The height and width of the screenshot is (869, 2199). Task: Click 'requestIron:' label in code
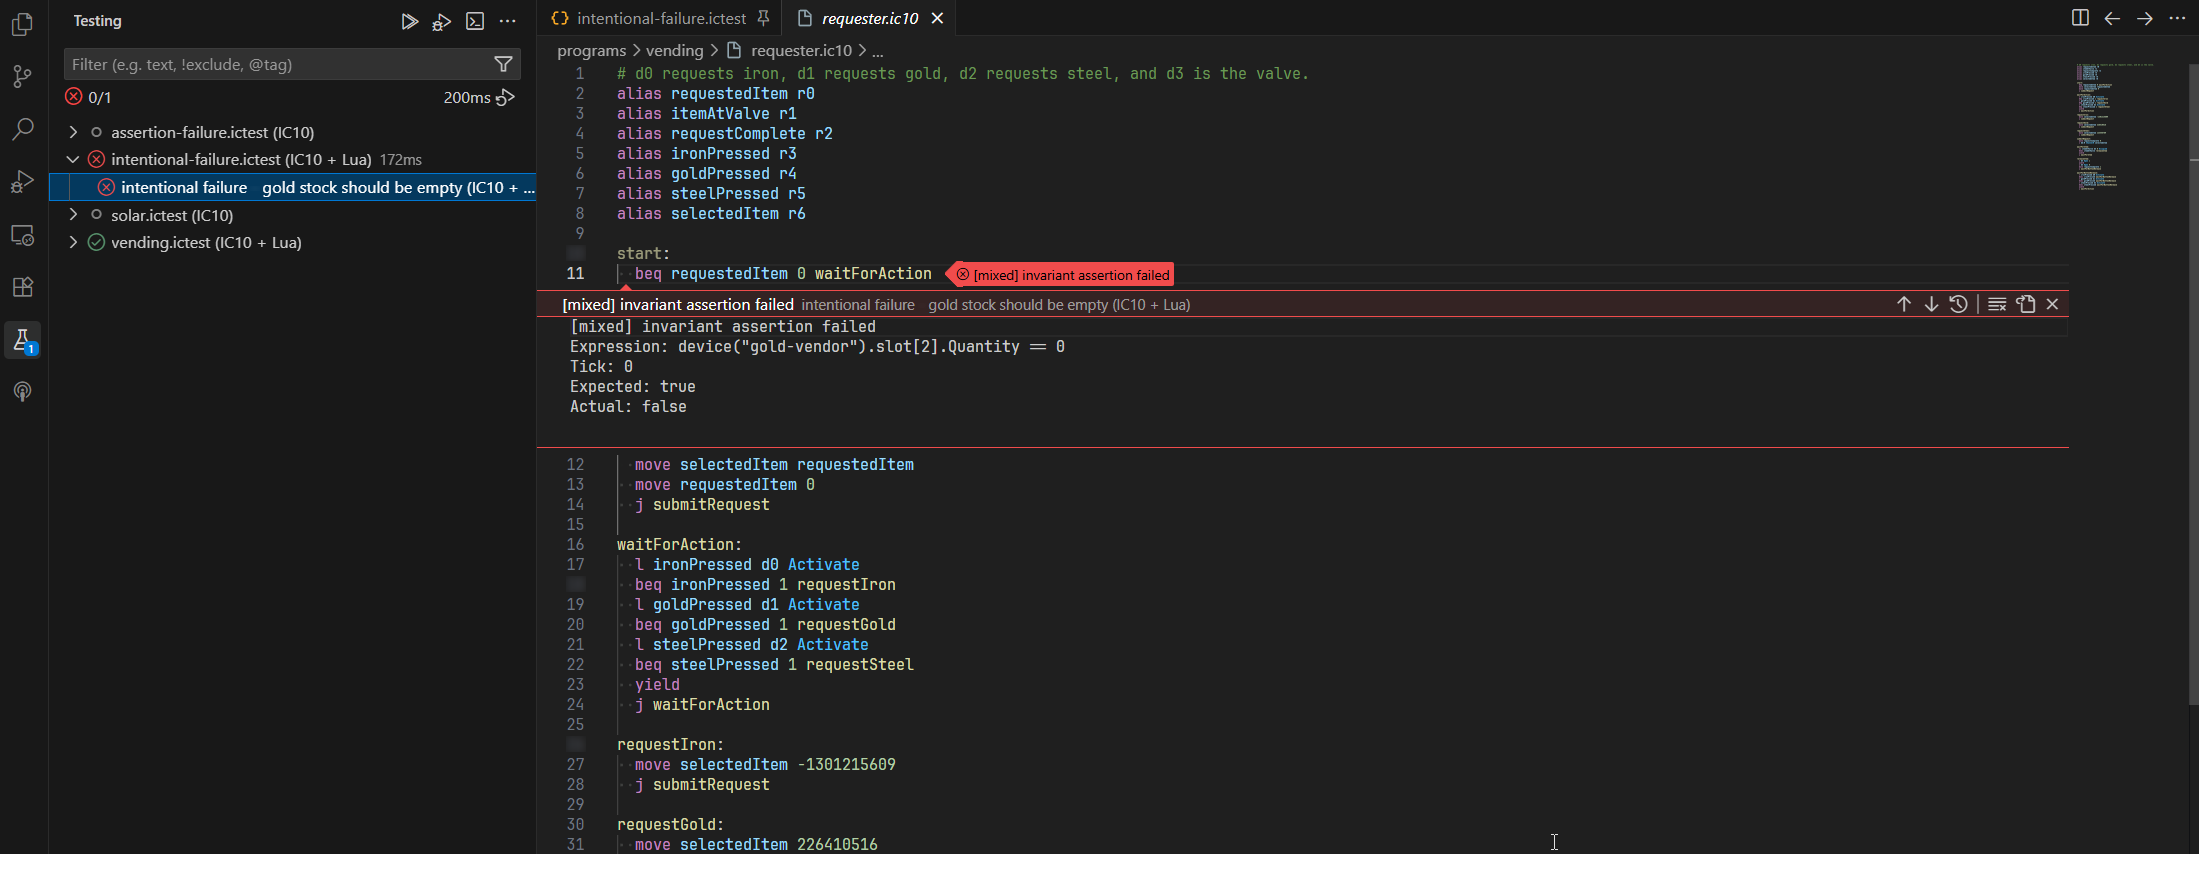(x=670, y=745)
